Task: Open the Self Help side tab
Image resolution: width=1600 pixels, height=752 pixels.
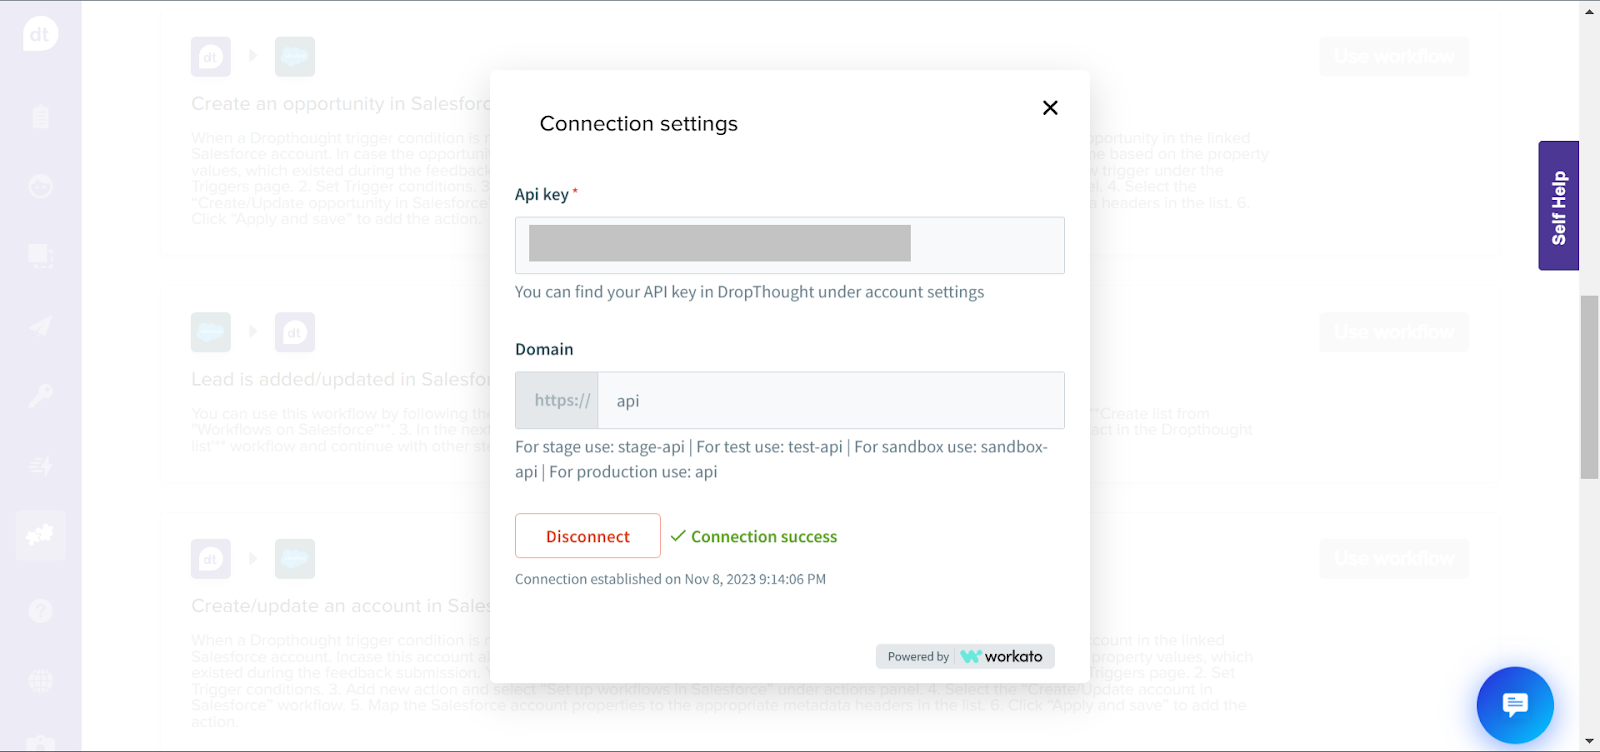Action: tap(1558, 206)
